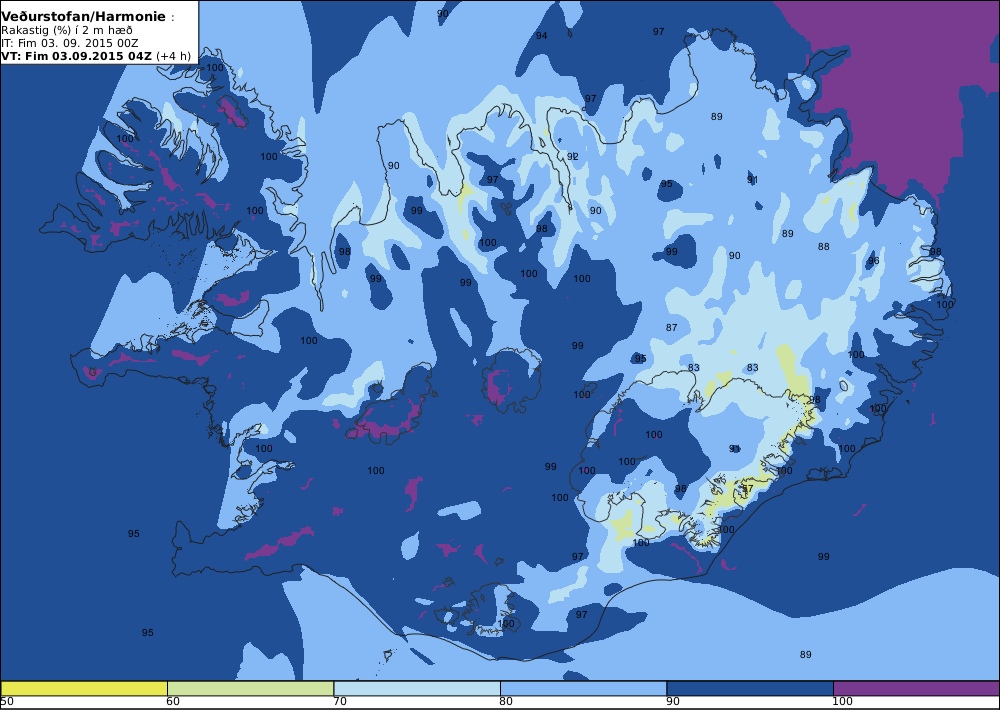Click the legend label '70'

point(340,702)
